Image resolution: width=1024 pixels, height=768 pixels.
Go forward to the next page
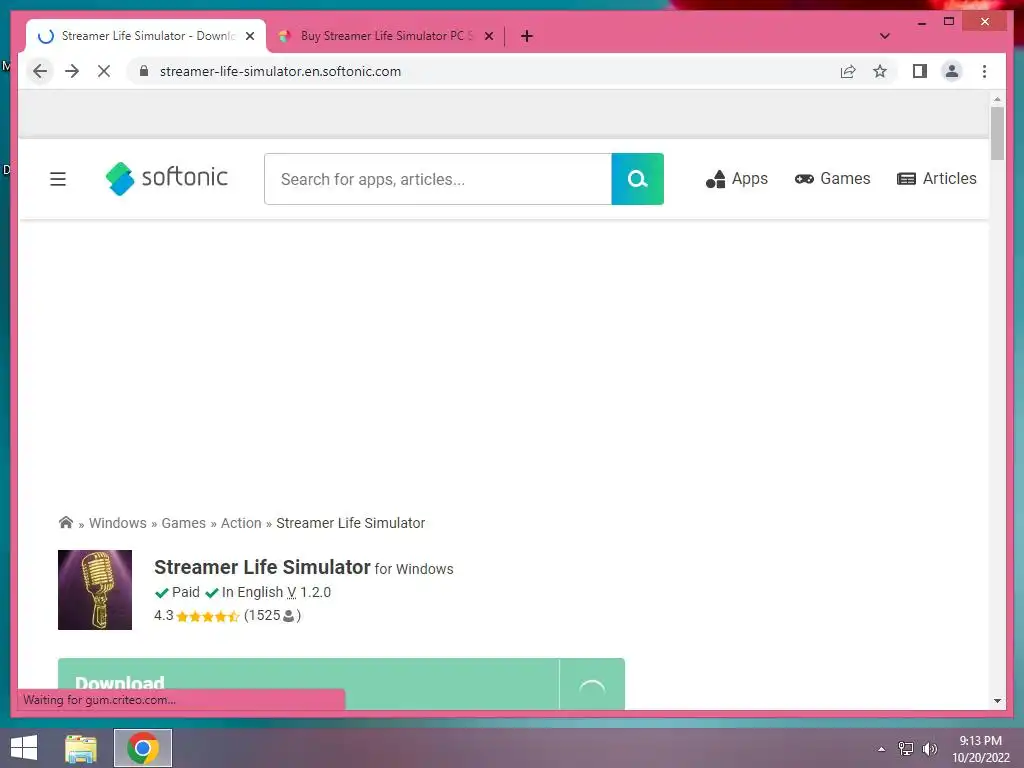pos(72,71)
